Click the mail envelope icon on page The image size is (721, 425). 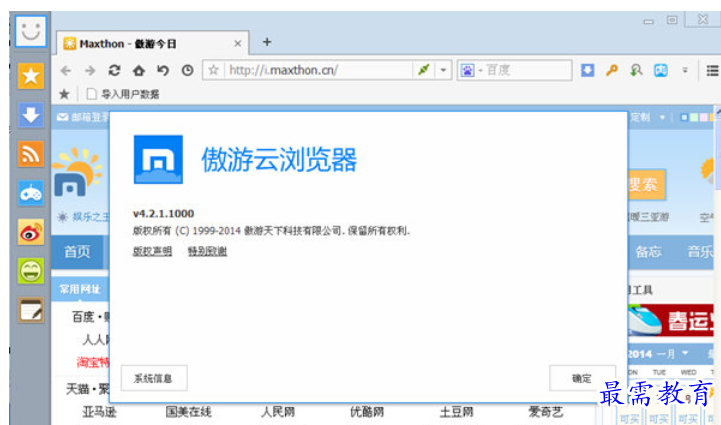62,117
